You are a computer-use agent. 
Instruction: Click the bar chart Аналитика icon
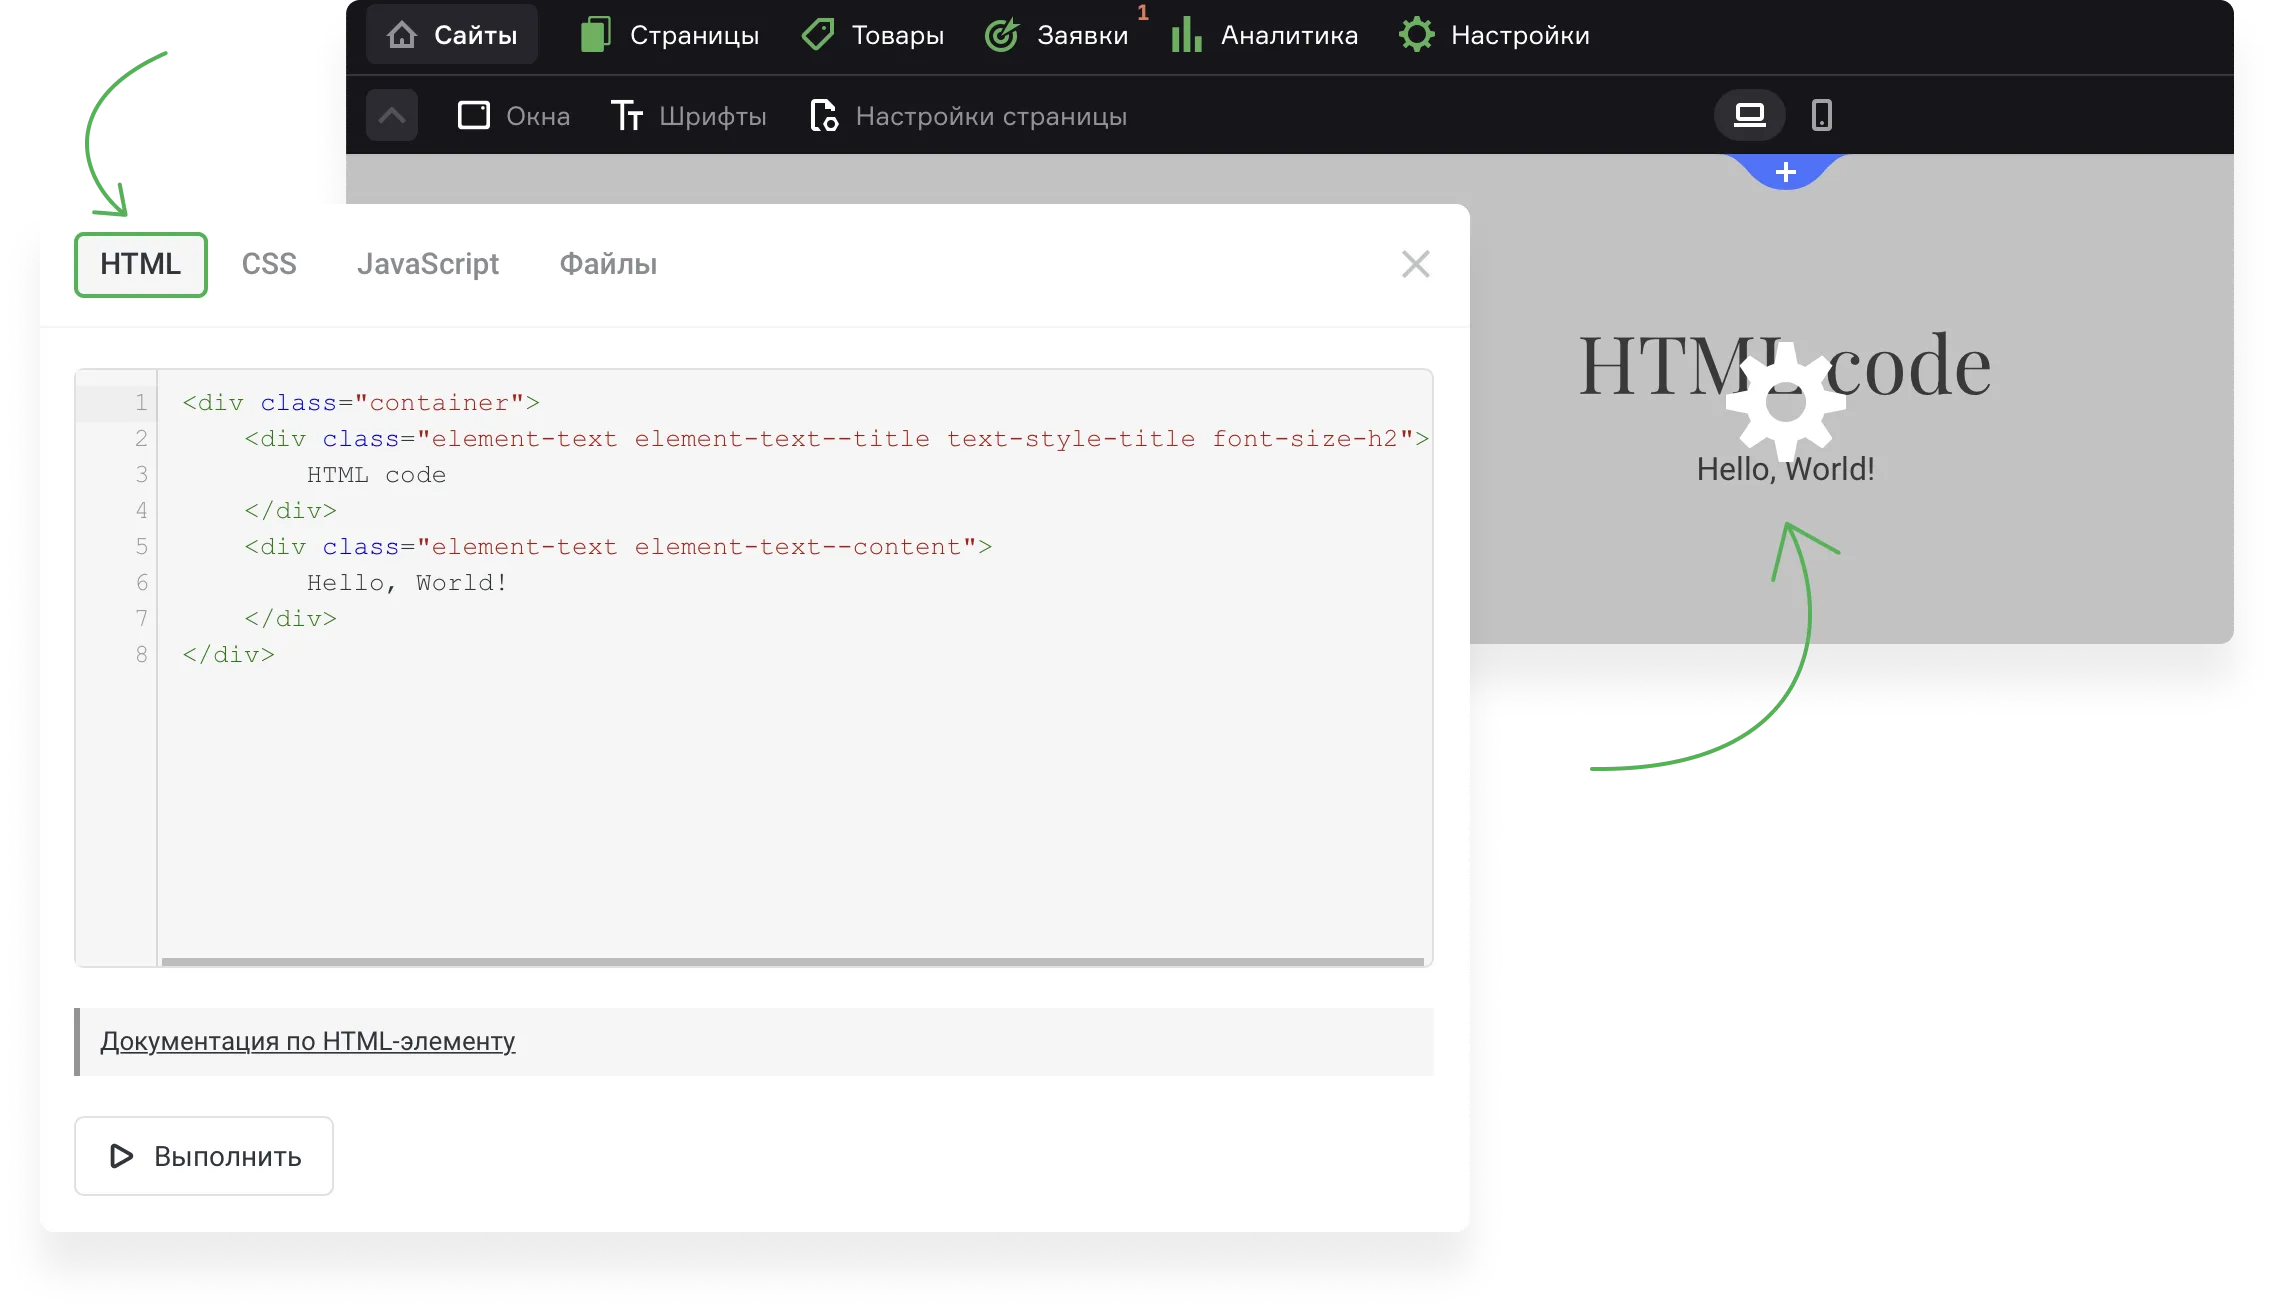[1187, 35]
